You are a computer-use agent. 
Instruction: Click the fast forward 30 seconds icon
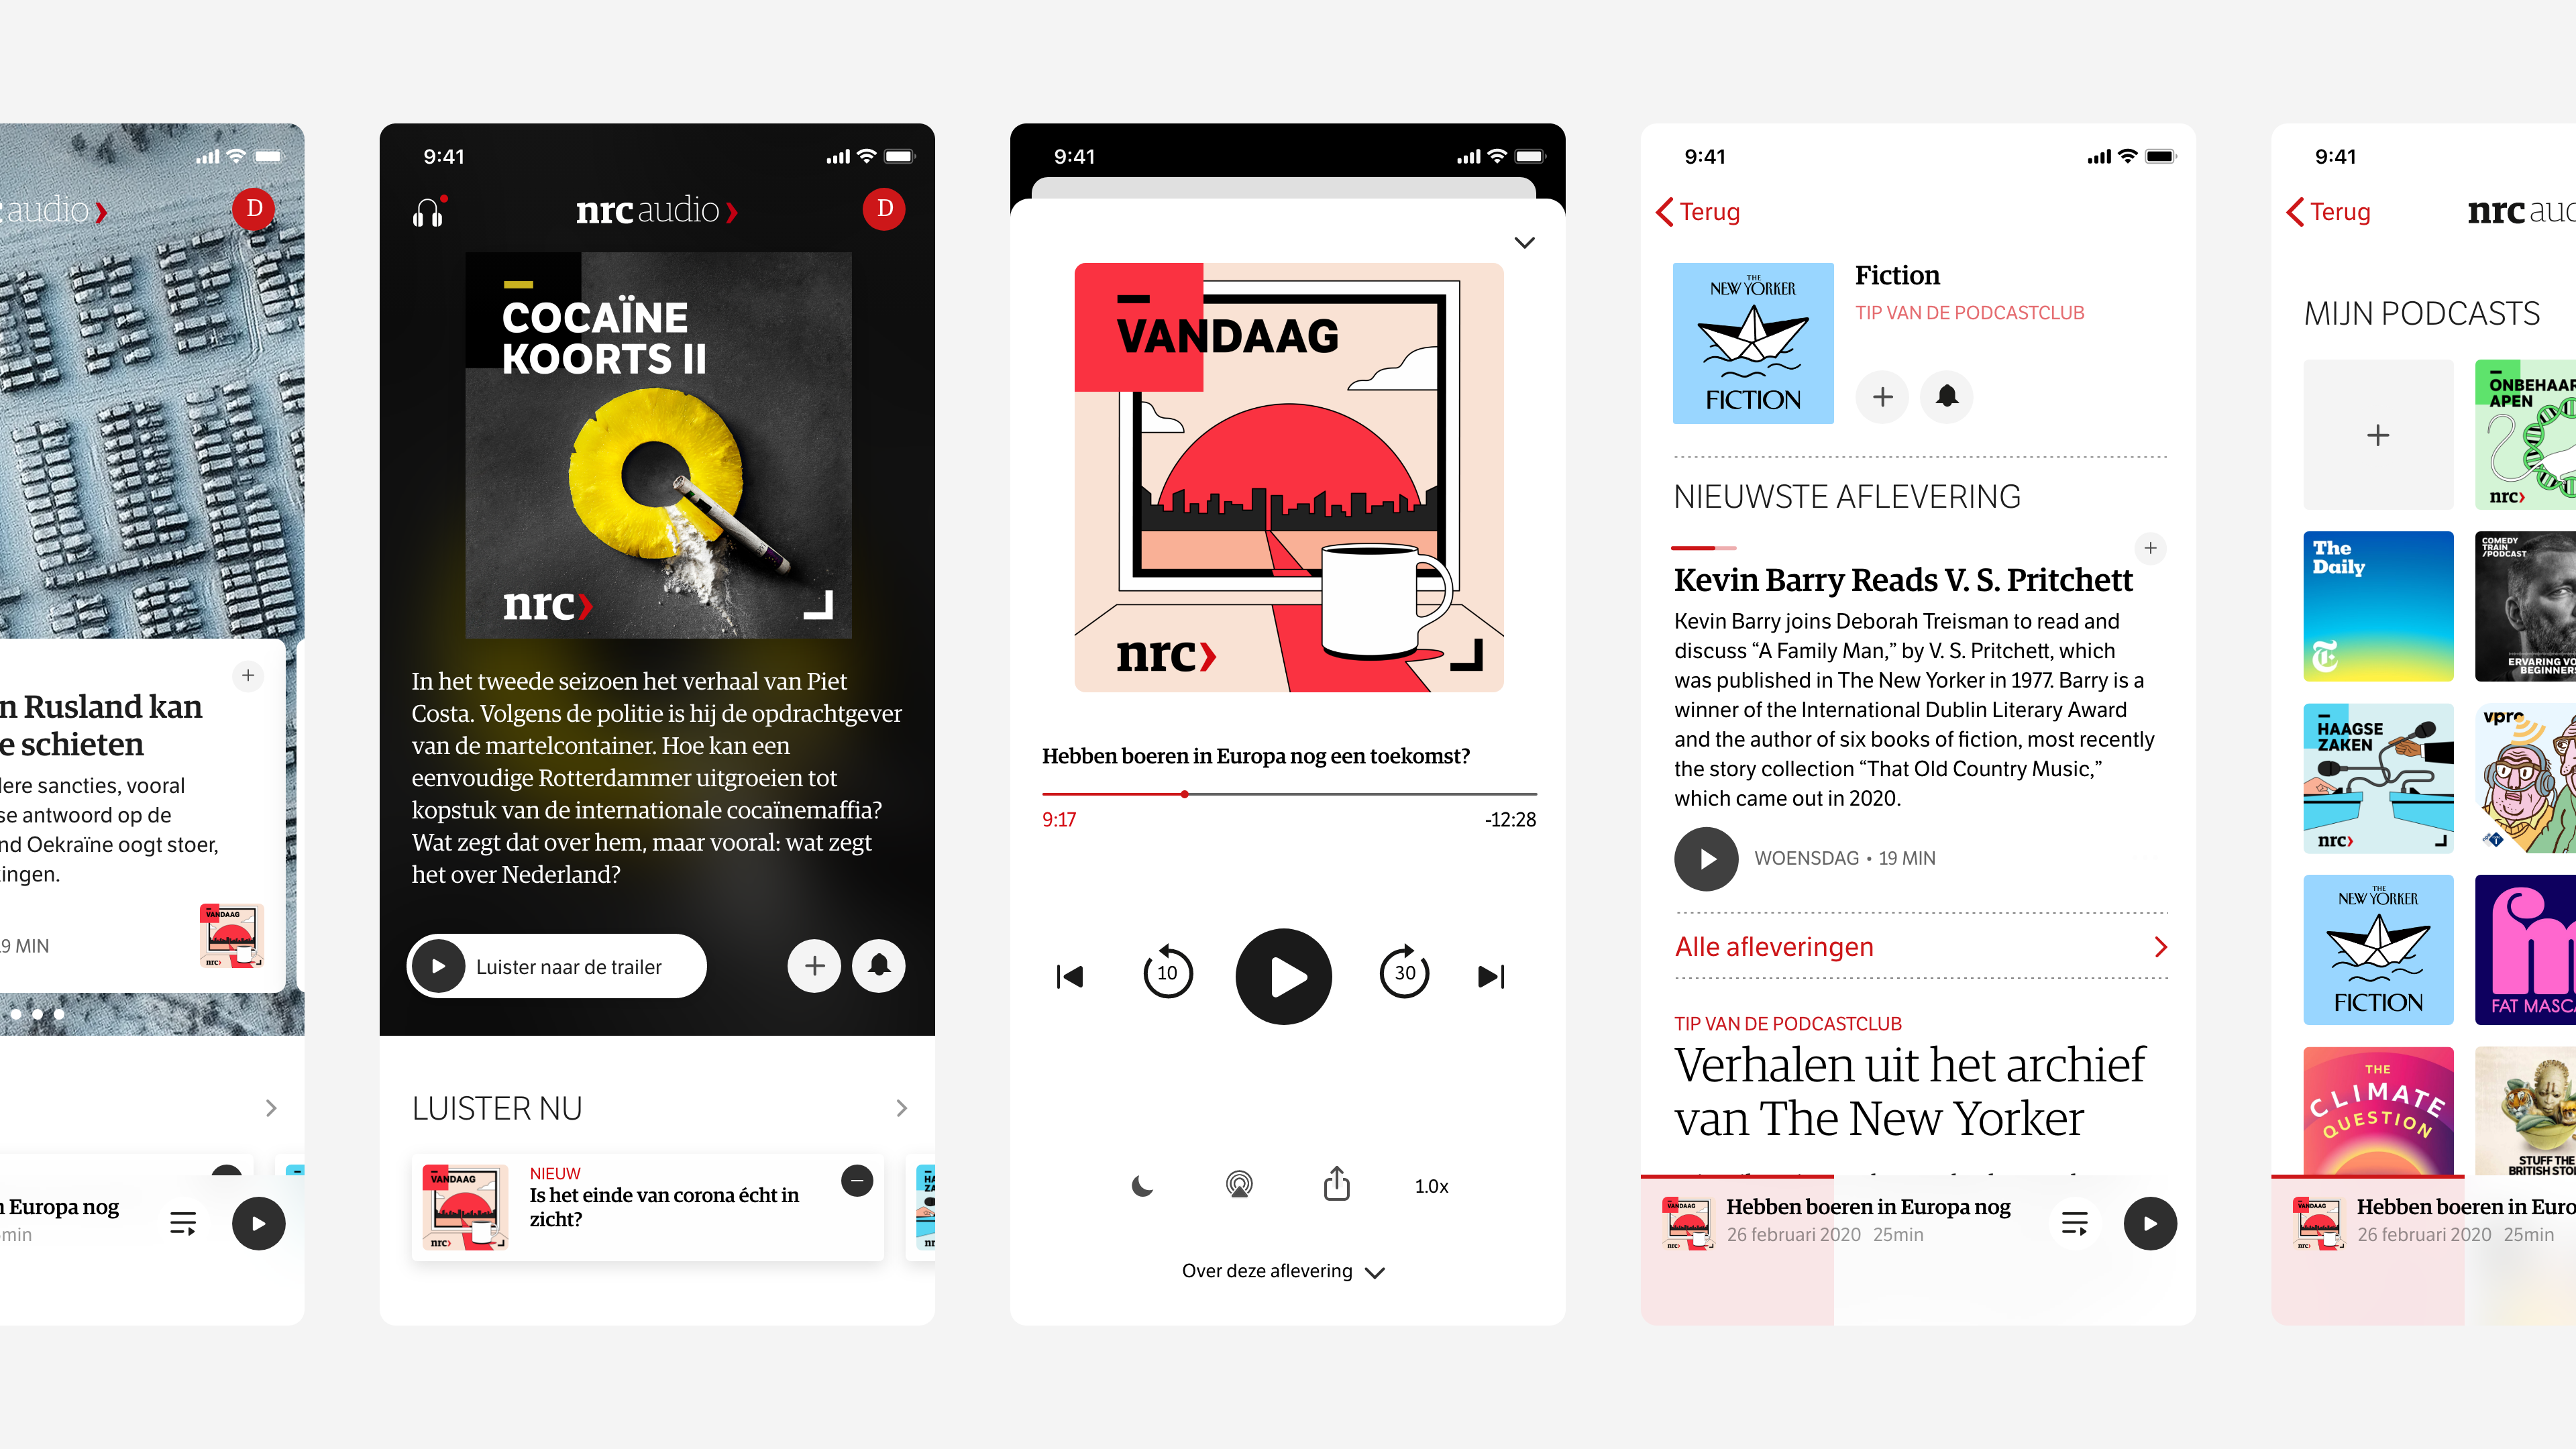(x=1403, y=975)
